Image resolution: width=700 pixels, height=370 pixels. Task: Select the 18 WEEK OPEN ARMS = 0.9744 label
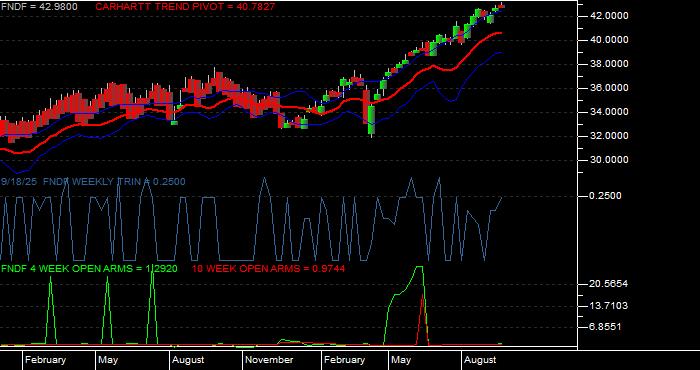268,269
